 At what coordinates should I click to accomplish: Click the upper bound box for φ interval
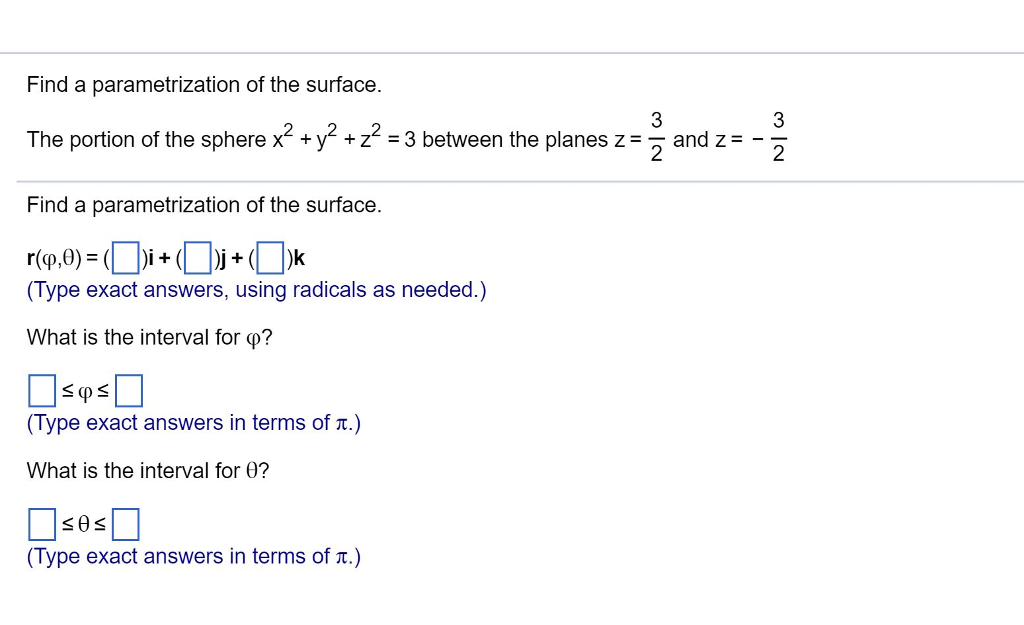coord(130,390)
